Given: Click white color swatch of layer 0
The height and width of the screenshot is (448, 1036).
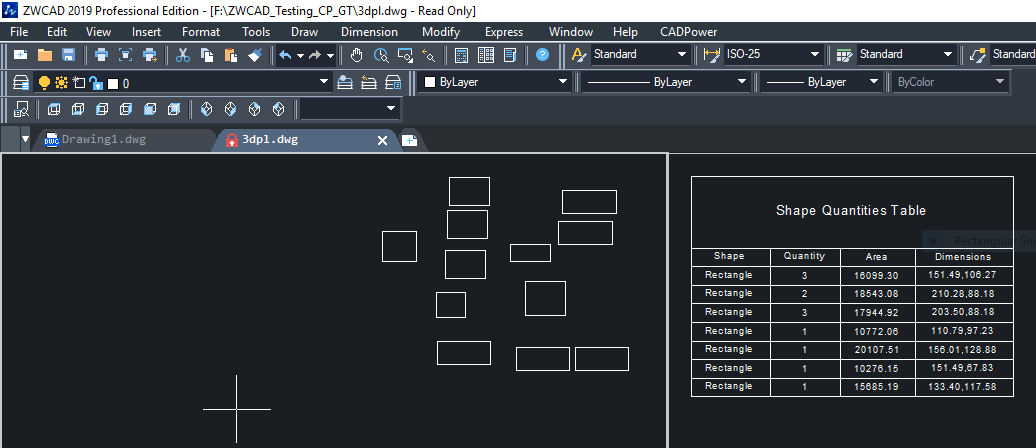Looking at the screenshot, I should (x=113, y=83).
